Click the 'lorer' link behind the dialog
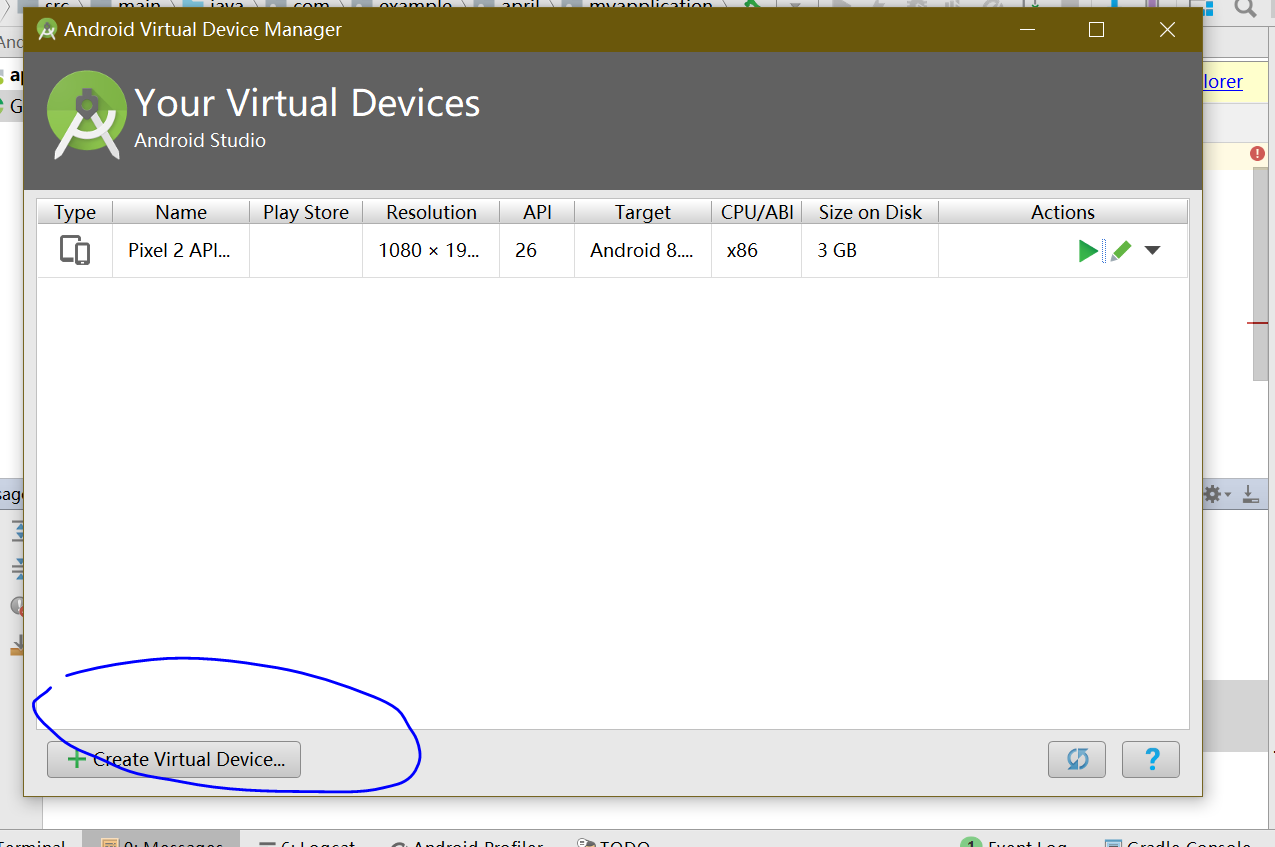 pyautogui.click(x=1222, y=82)
